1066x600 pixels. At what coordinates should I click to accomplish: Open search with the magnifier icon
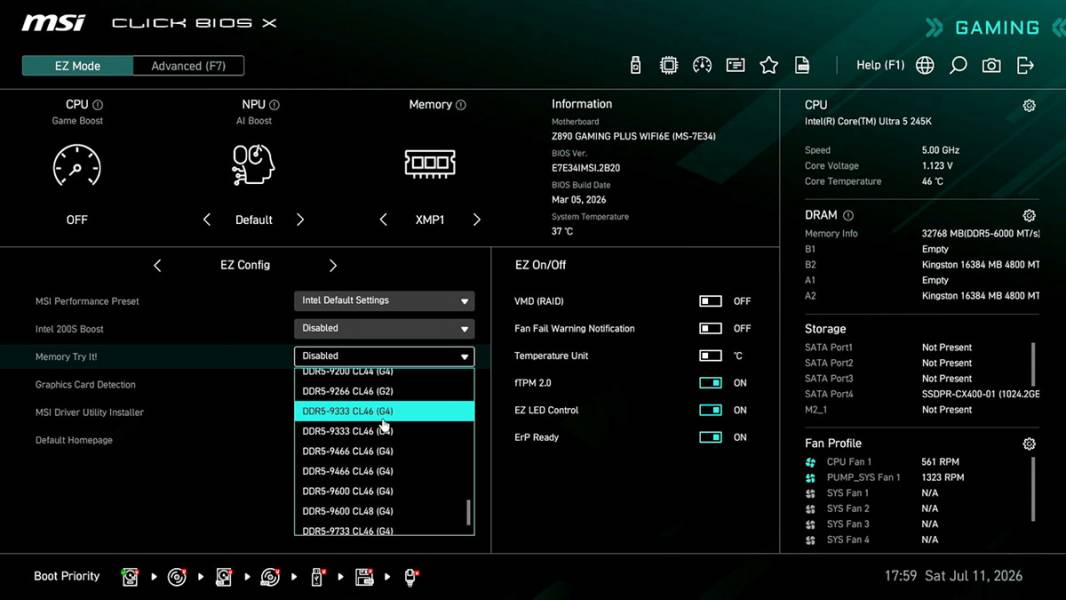958,65
